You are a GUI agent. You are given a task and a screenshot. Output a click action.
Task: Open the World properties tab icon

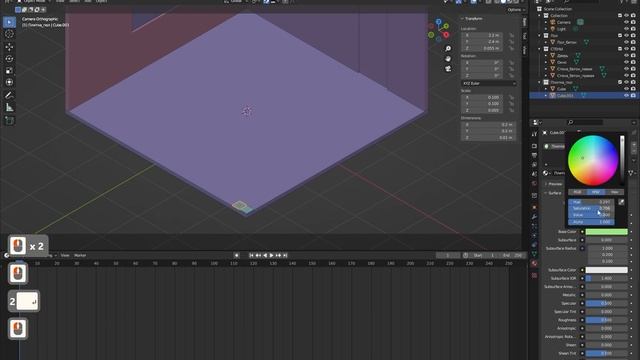[534, 183]
